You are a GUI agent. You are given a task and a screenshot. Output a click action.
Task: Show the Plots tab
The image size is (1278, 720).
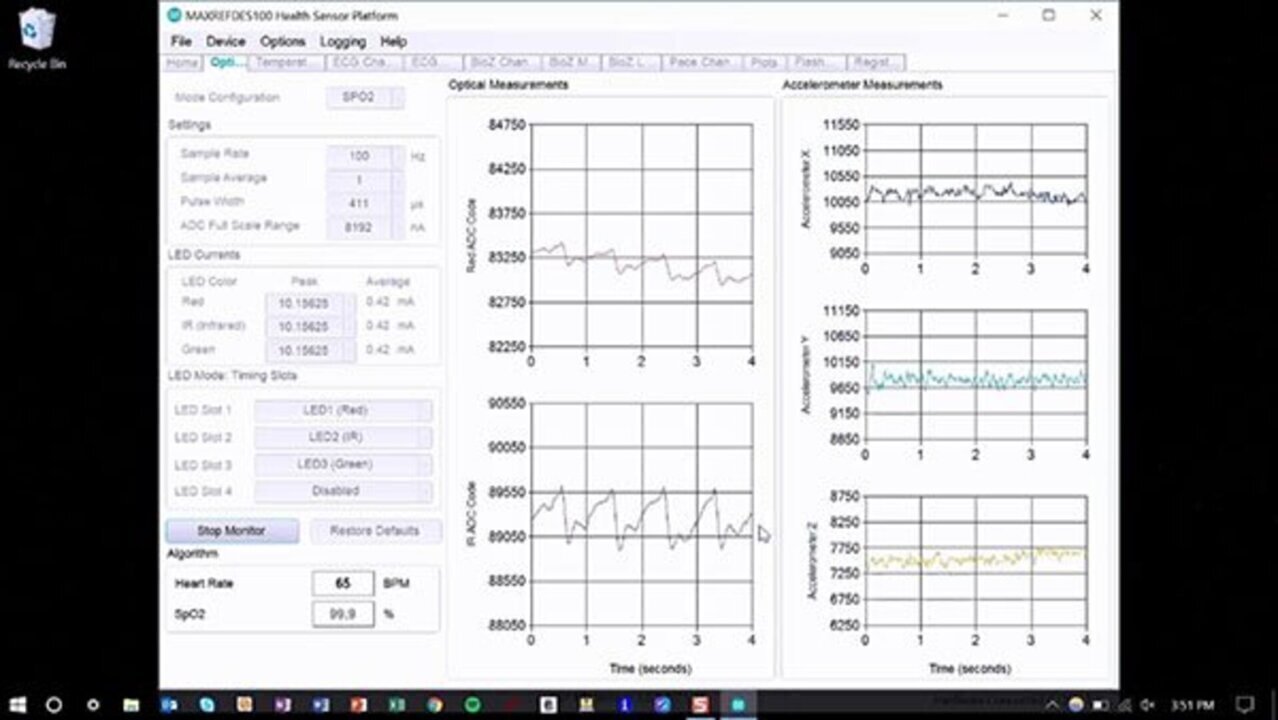(x=764, y=62)
